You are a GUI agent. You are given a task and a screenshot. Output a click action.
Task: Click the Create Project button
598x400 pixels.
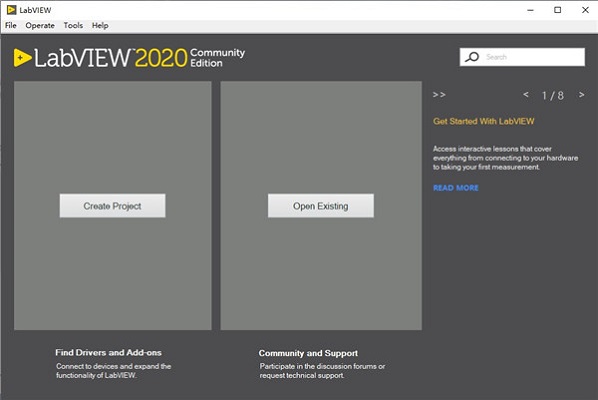click(113, 206)
